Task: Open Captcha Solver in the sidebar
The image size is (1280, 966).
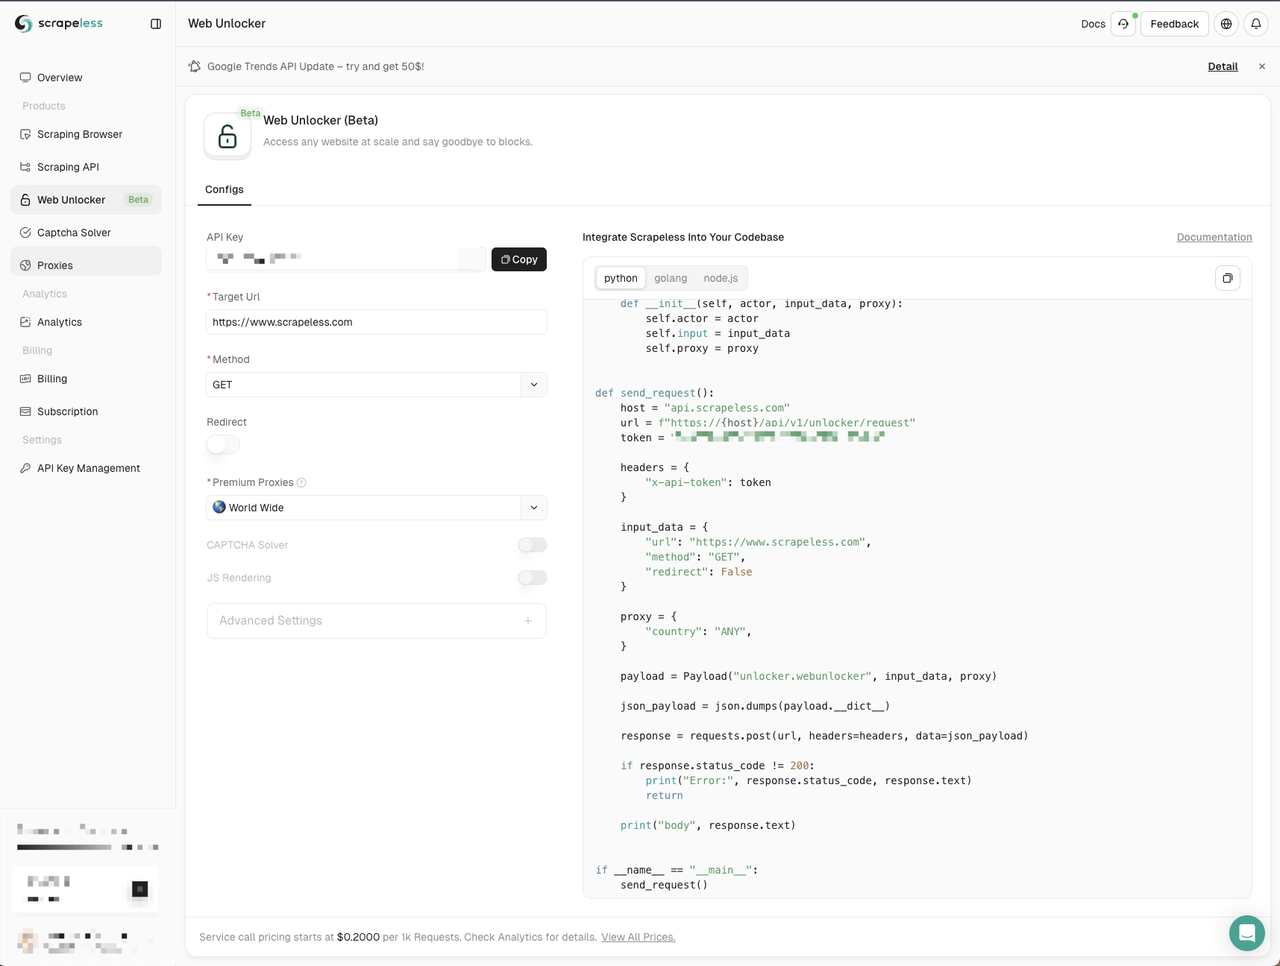Action: 74,233
